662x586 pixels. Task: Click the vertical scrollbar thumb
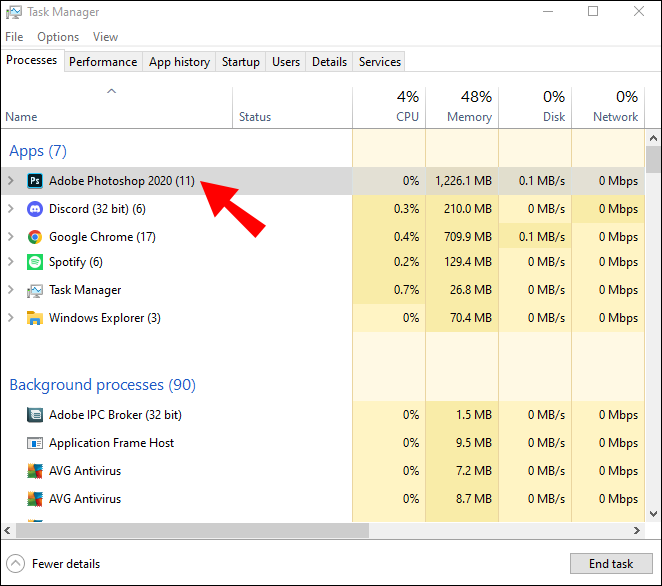pos(653,160)
